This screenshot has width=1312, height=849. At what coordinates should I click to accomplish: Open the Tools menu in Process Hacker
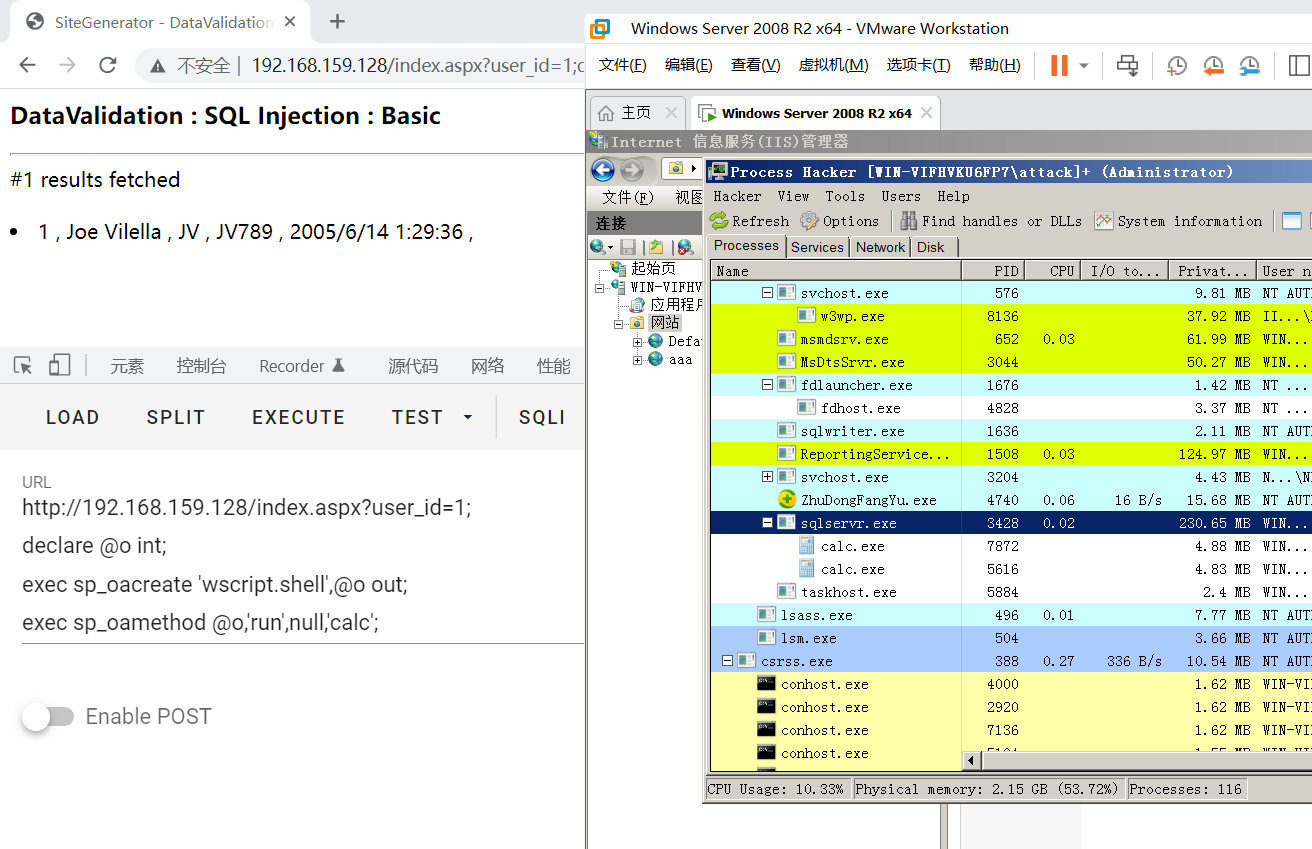click(845, 196)
